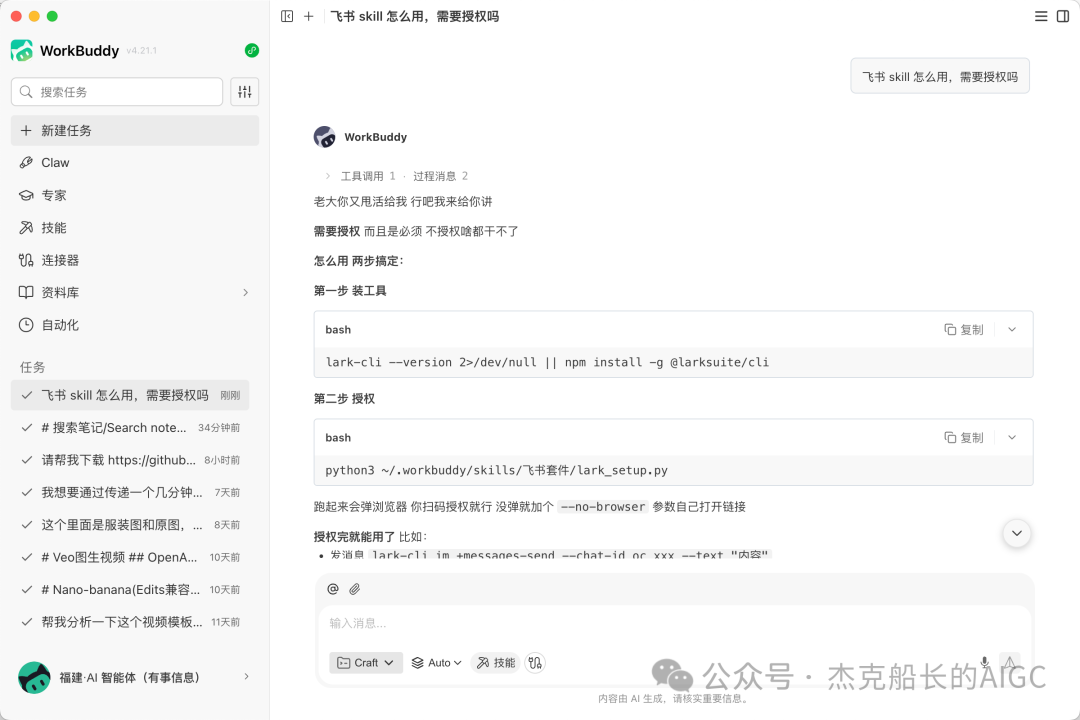Select task 这个里面是服装图和原图
Screen dimensions: 1080x720
[130, 524]
